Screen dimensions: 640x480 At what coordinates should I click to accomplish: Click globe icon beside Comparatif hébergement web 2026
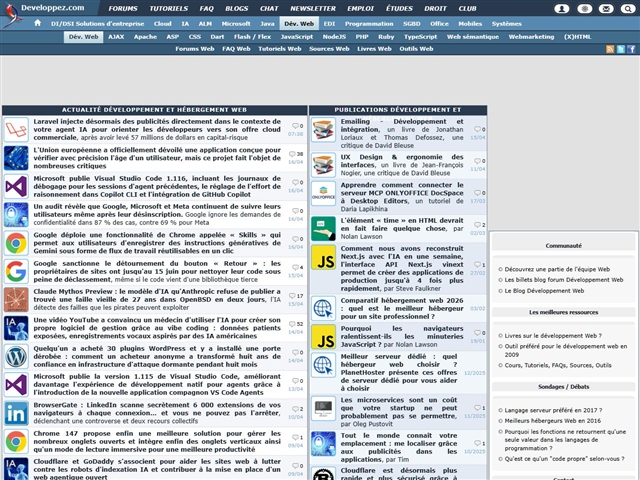click(323, 309)
